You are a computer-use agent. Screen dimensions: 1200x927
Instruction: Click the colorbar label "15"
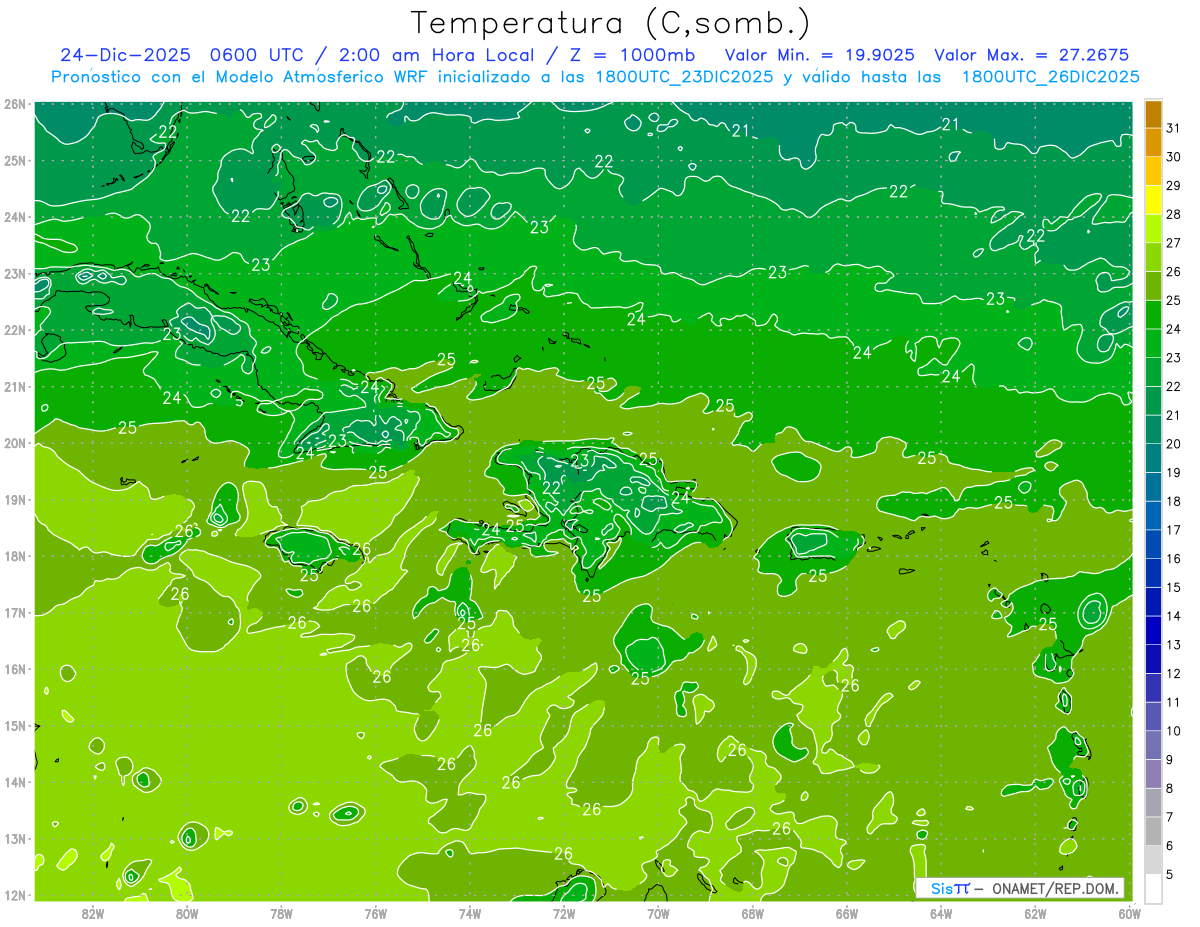point(1173,588)
